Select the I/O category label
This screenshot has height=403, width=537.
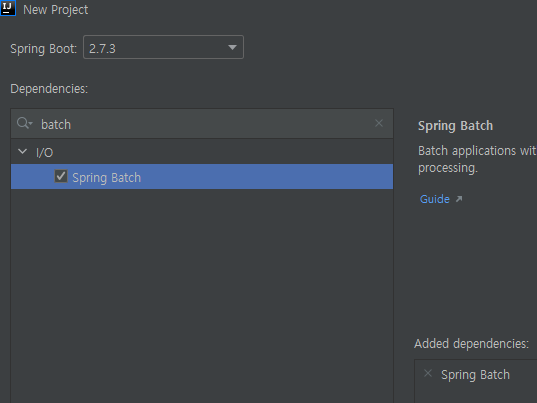[x=45, y=153]
